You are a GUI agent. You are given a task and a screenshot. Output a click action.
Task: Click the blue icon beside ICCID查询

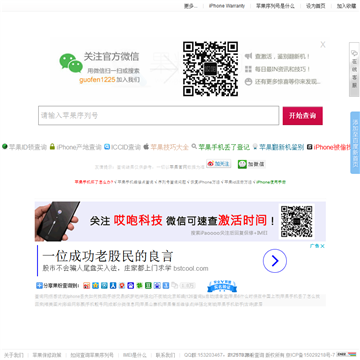pos(107,146)
